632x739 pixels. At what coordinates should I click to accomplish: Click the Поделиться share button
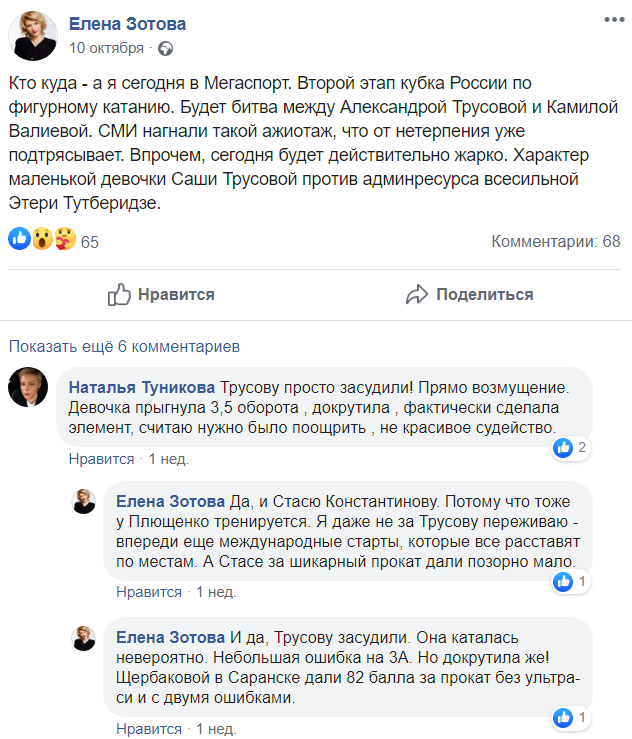point(470,294)
